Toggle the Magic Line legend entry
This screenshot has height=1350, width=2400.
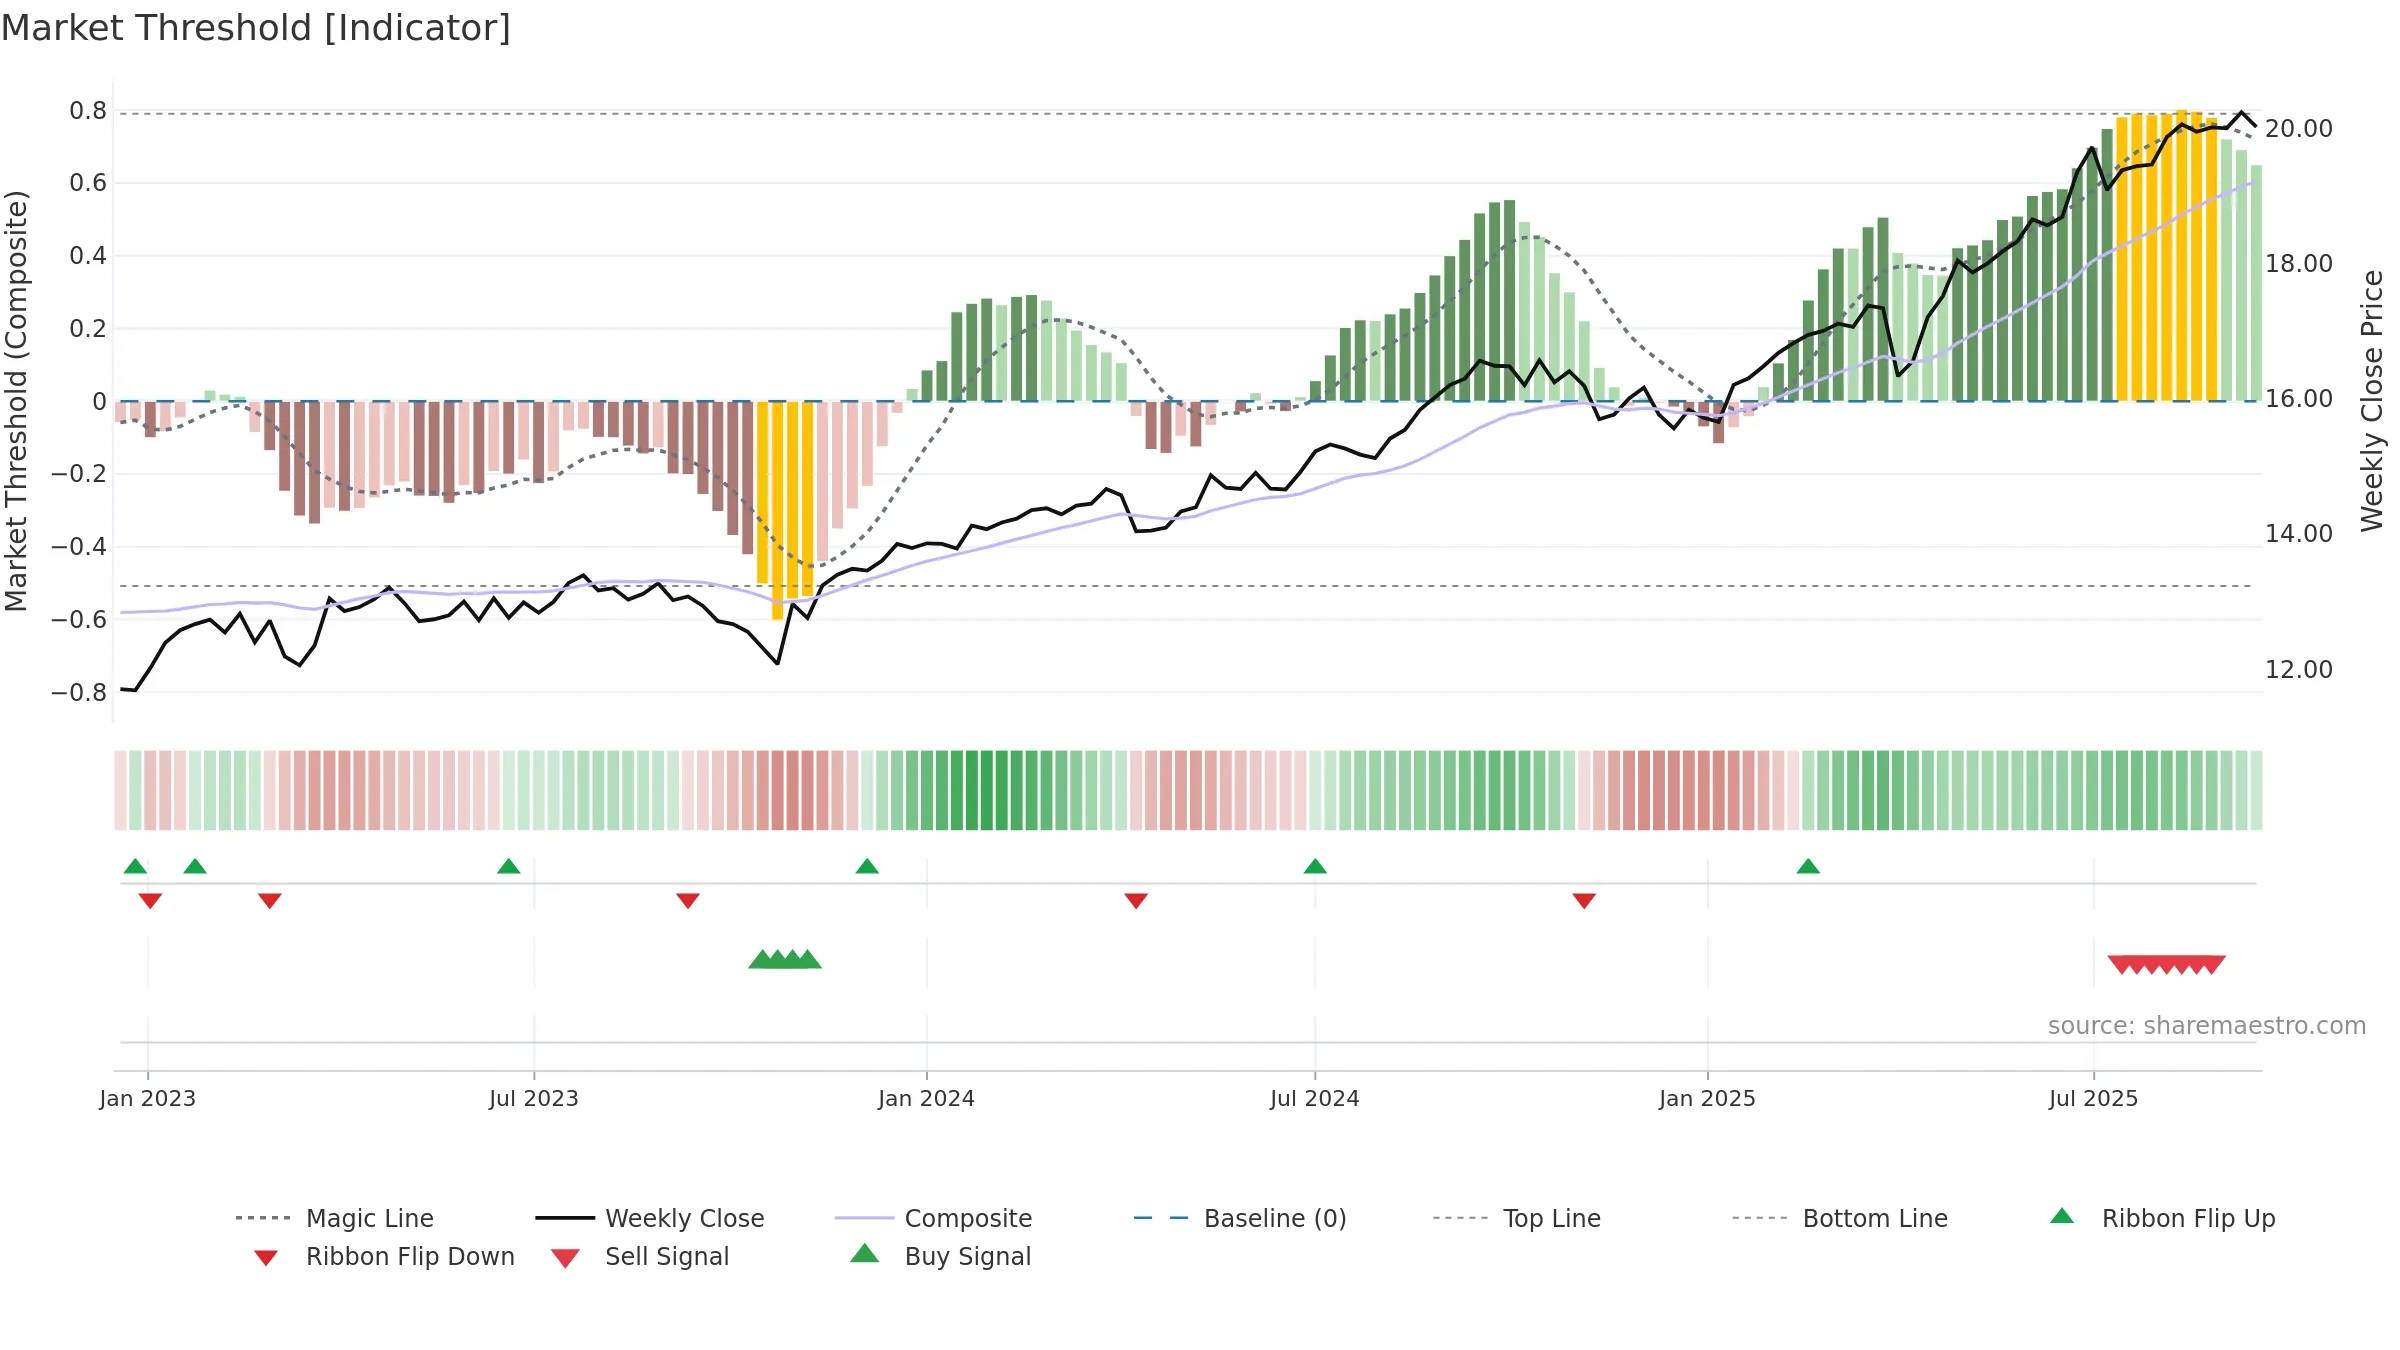pos(334,1218)
